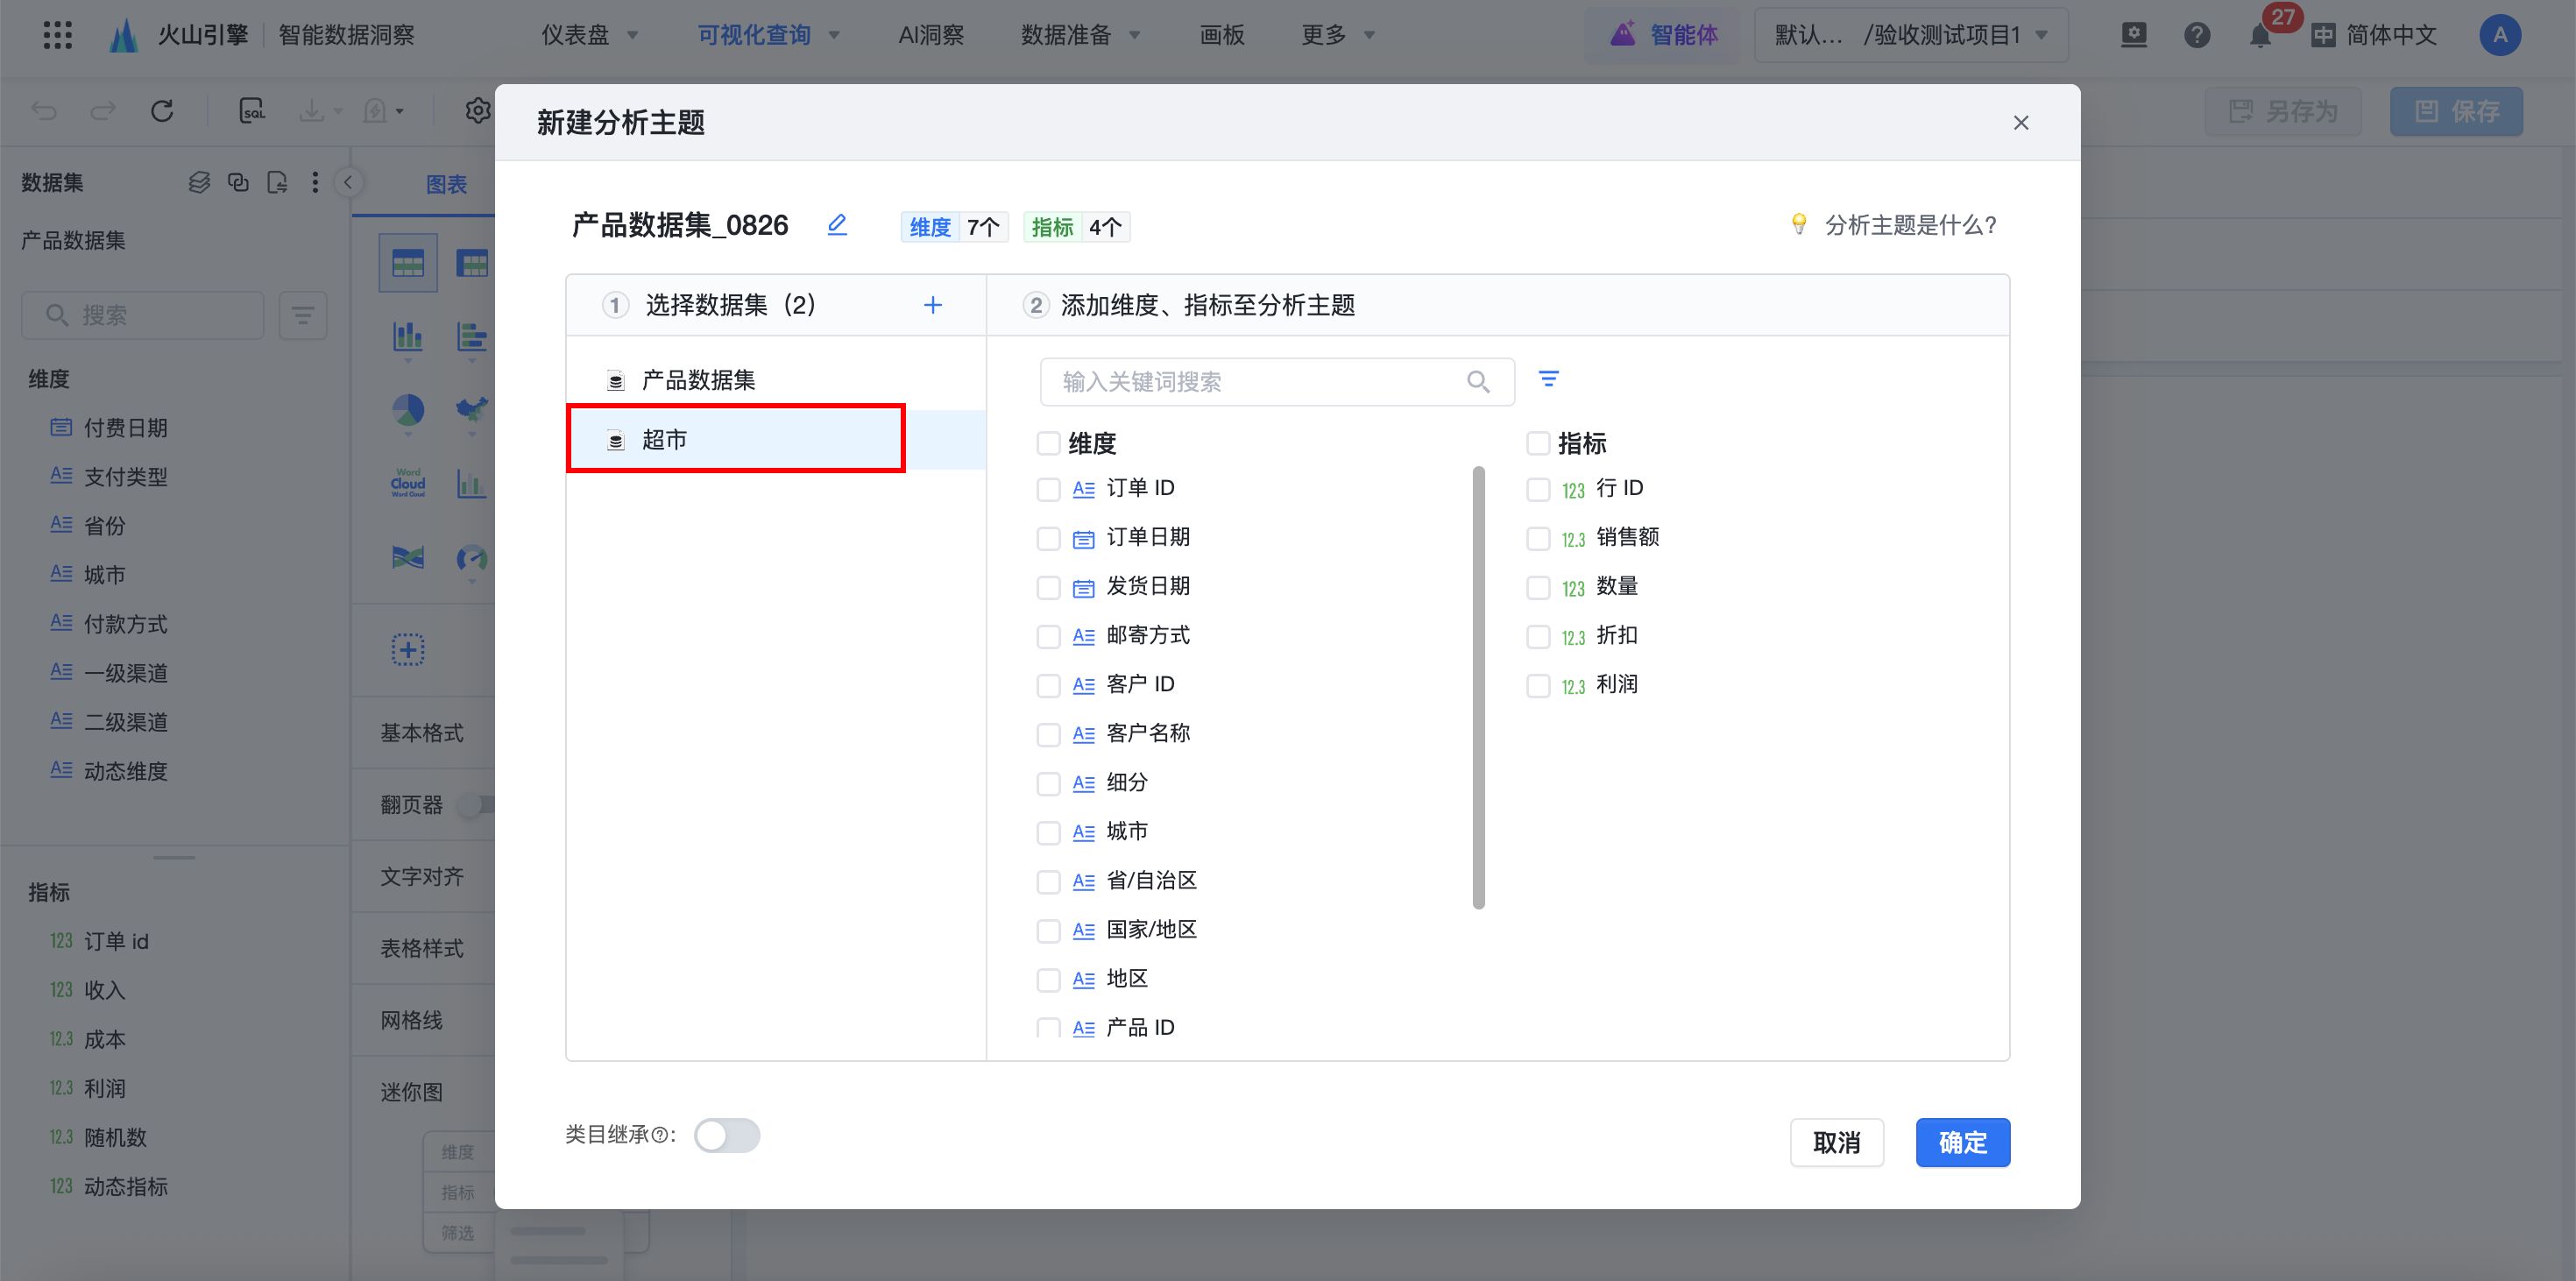Click the plus icon to add a dataset

click(x=932, y=305)
